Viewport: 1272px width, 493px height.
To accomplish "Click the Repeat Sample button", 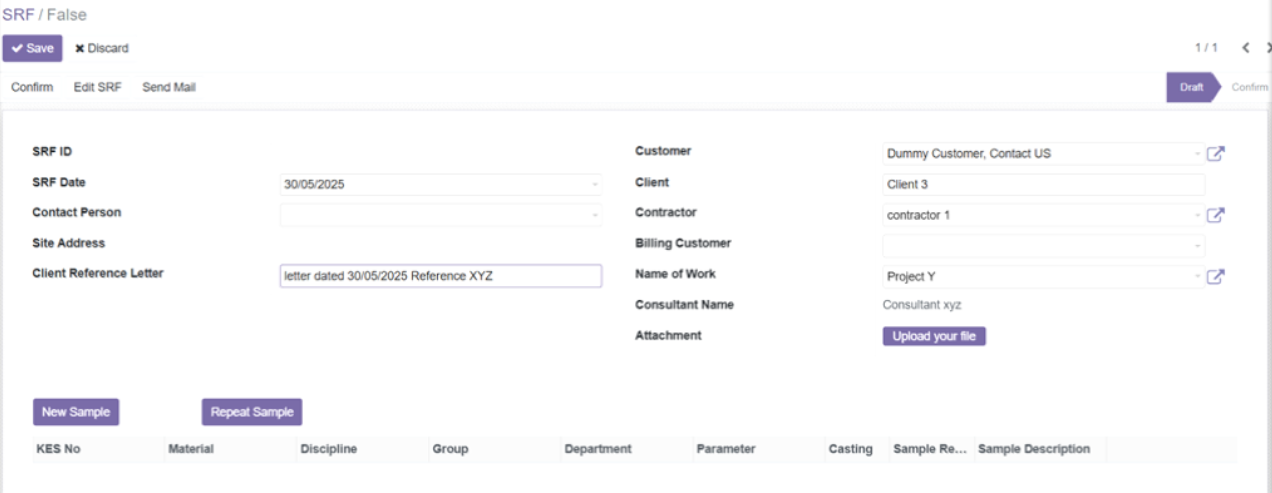I will tap(252, 412).
